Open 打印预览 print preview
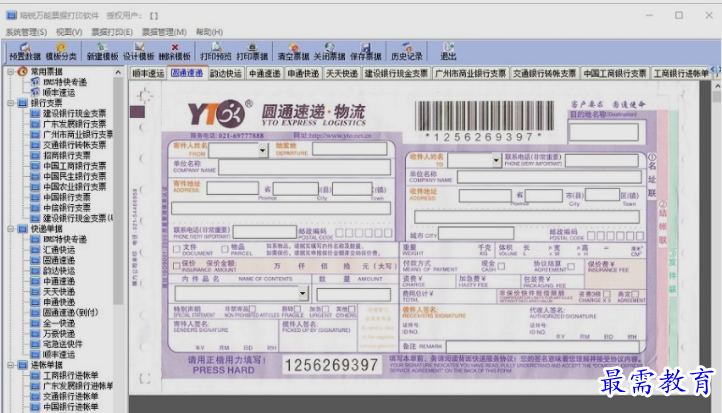The width and height of the screenshot is (722, 413). coord(215,51)
